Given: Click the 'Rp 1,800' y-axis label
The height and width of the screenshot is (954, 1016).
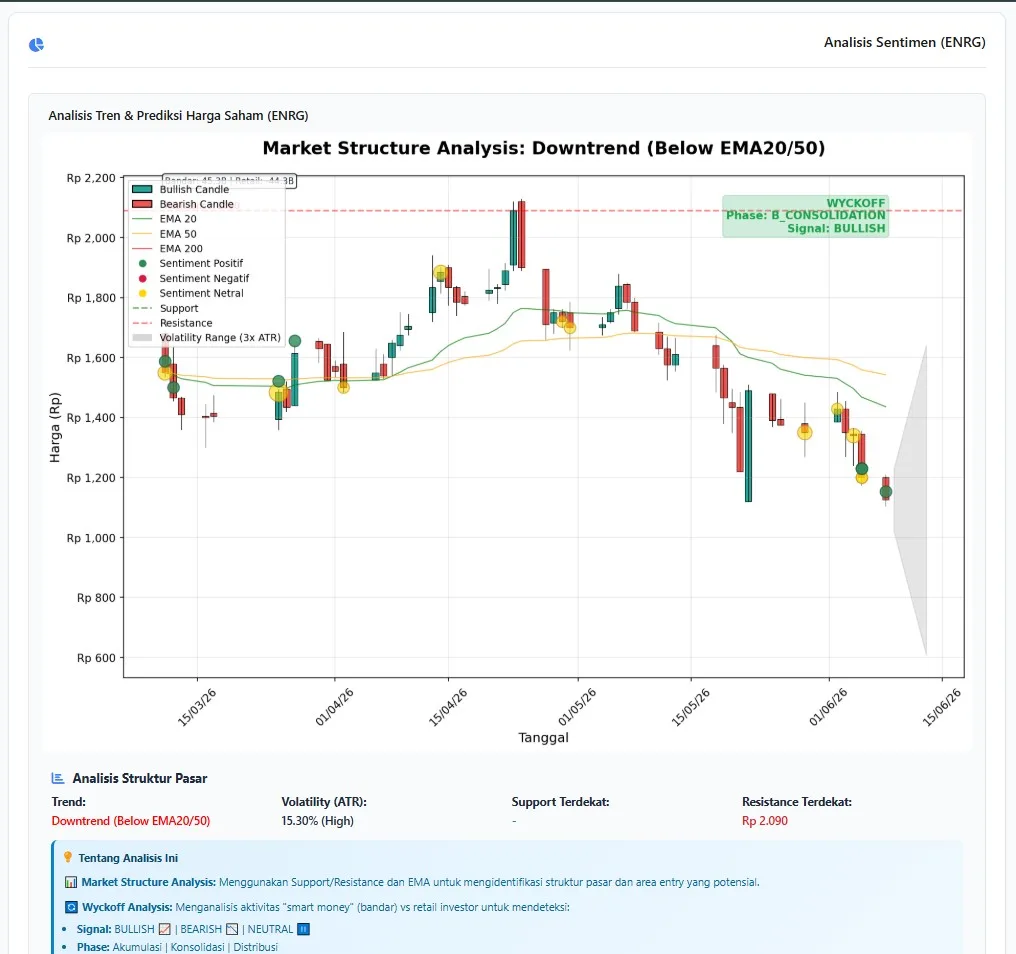Looking at the screenshot, I should pyautogui.click(x=91, y=298).
